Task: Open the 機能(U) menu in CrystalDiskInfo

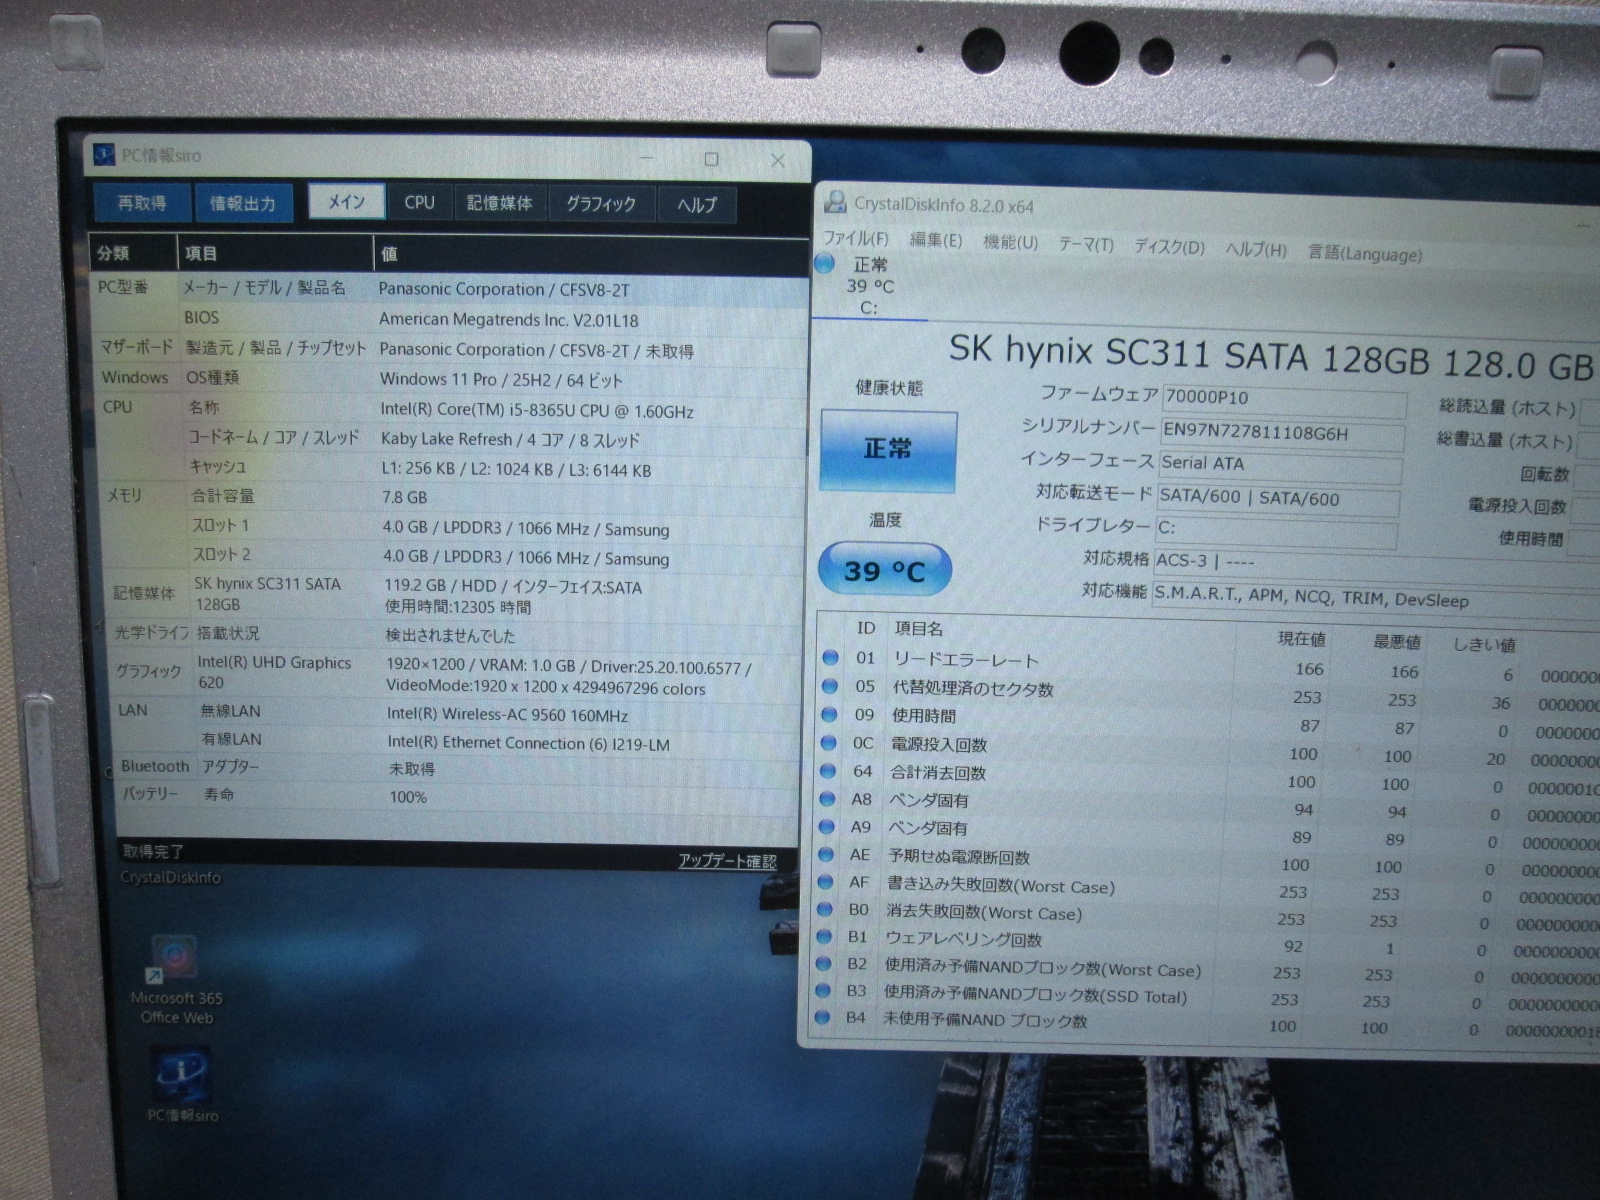Action: 1010,242
